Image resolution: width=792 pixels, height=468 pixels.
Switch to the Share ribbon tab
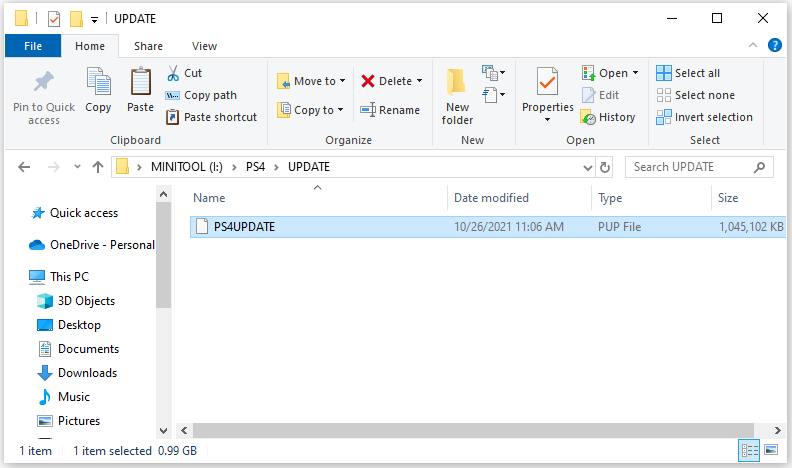pyautogui.click(x=148, y=46)
